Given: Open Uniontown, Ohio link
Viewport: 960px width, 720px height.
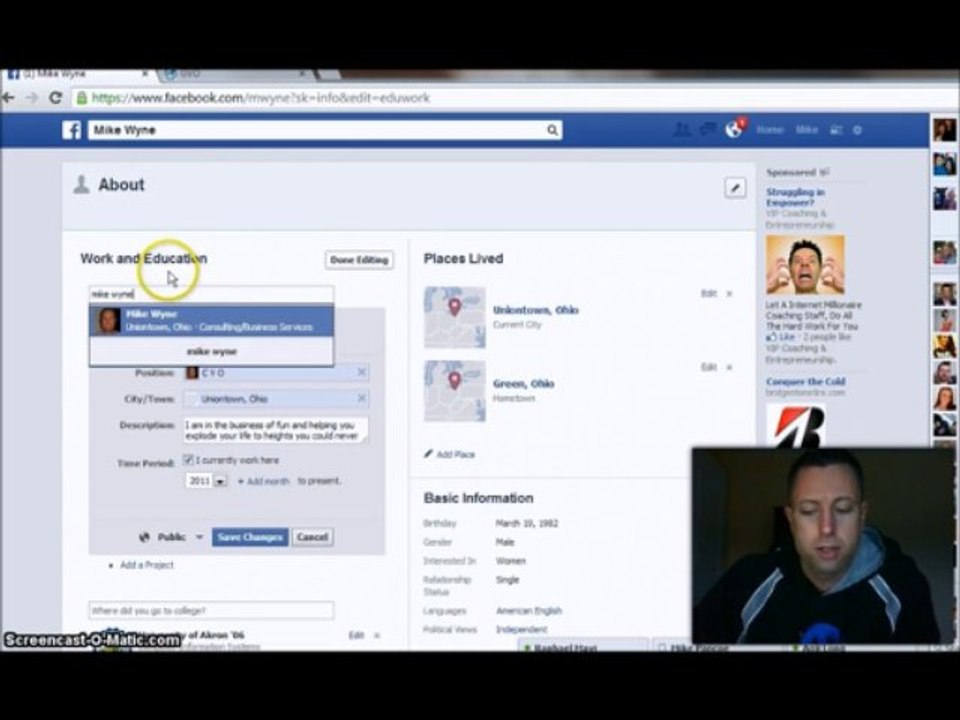Looking at the screenshot, I should click(536, 310).
